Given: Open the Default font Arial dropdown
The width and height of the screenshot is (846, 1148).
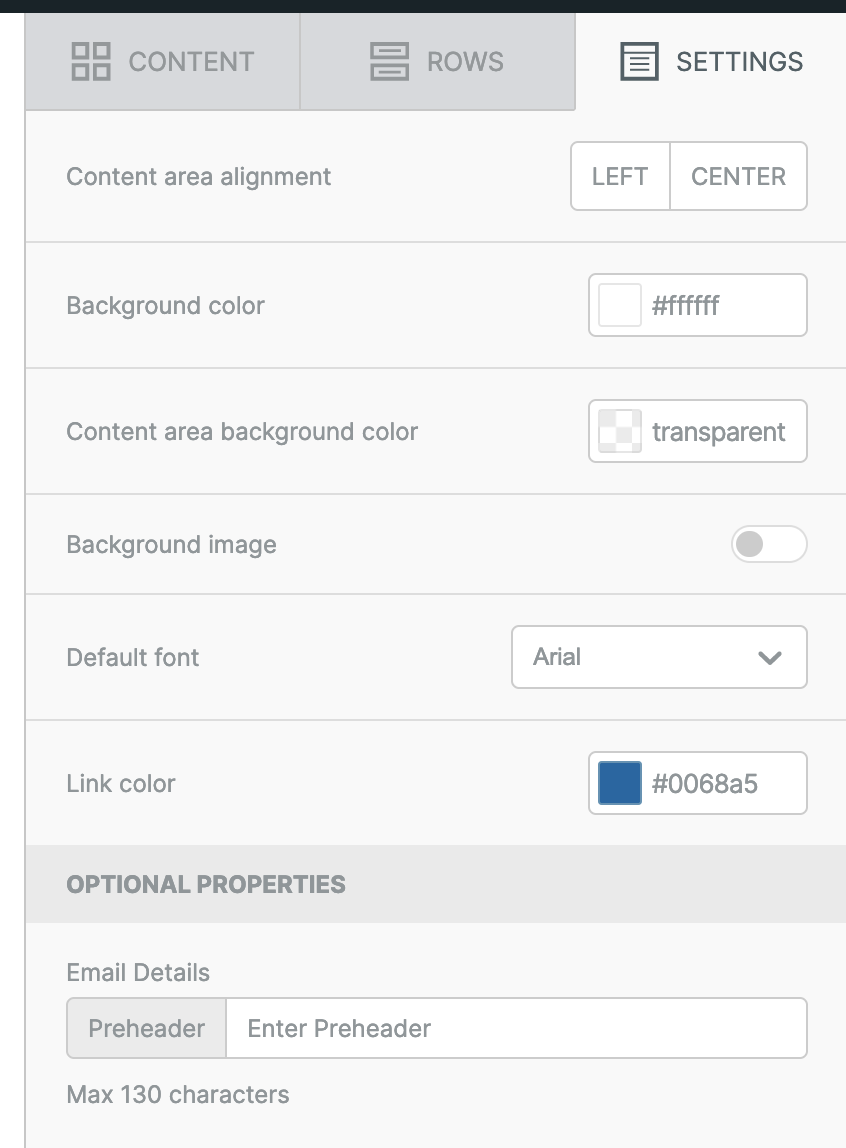Looking at the screenshot, I should pyautogui.click(x=659, y=657).
